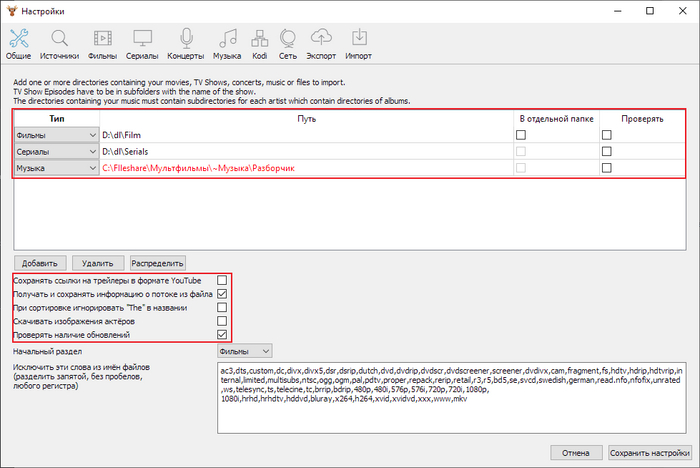This screenshot has height=468, width=700.
Task: Open the Сеть network icon
Action: (288, 42)
